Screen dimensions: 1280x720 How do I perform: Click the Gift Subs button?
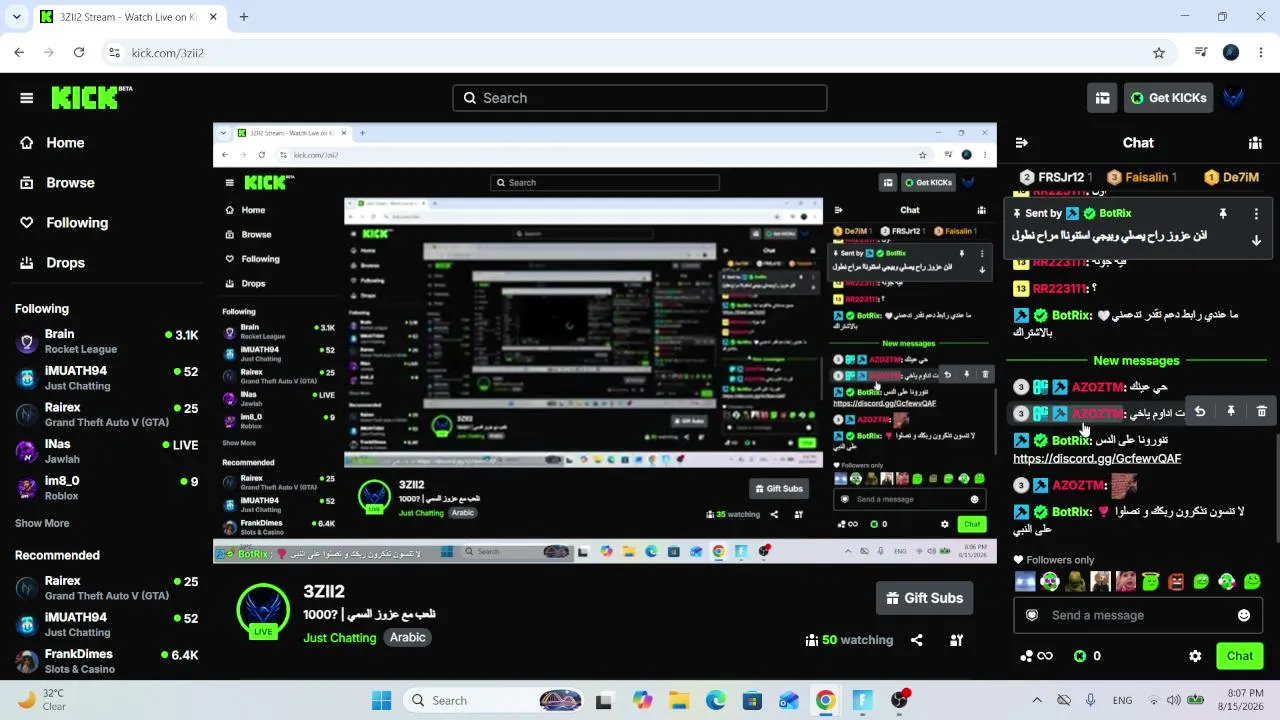pyautogui.click(x=924, y=598)
